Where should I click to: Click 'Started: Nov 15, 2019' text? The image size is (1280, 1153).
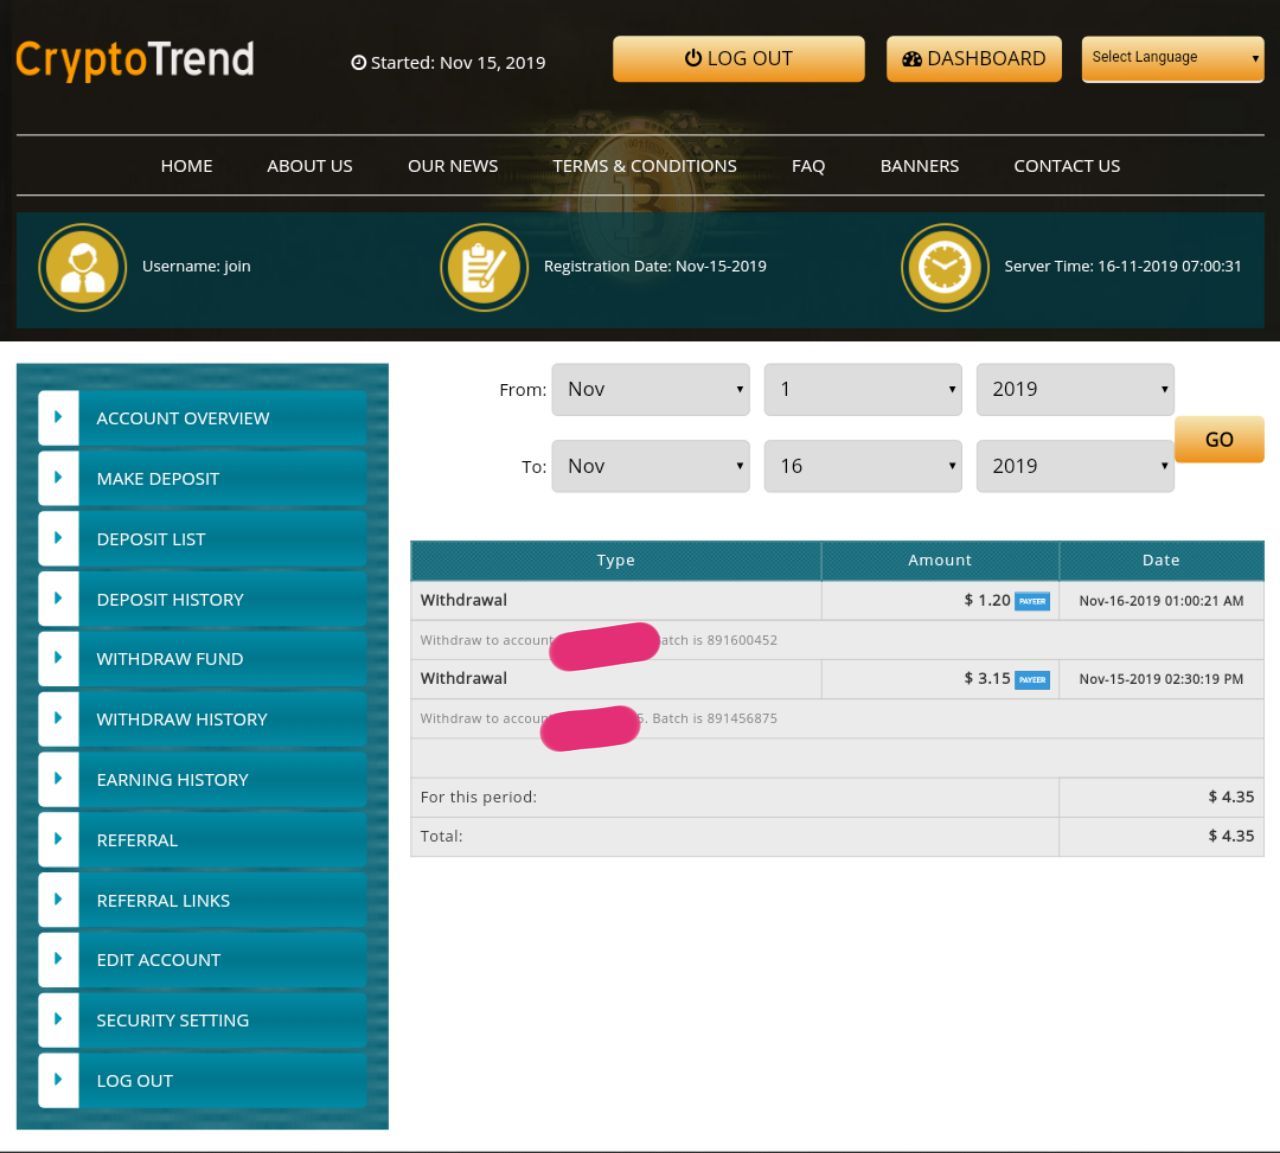448,62
